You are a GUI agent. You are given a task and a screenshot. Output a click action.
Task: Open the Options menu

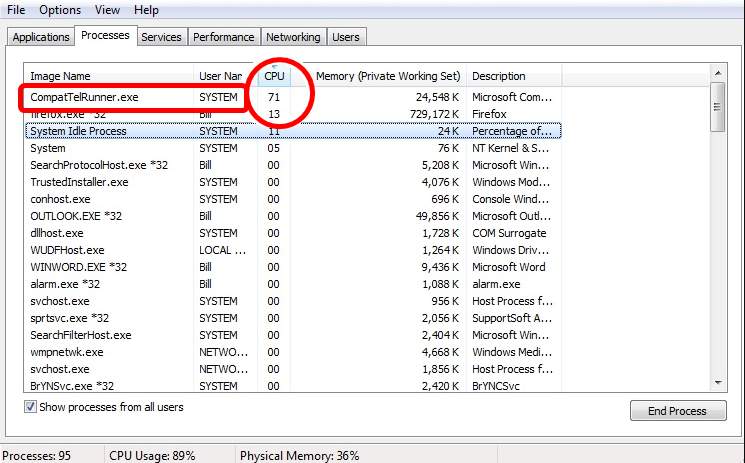pyautogui.click(x=60, y=10)
